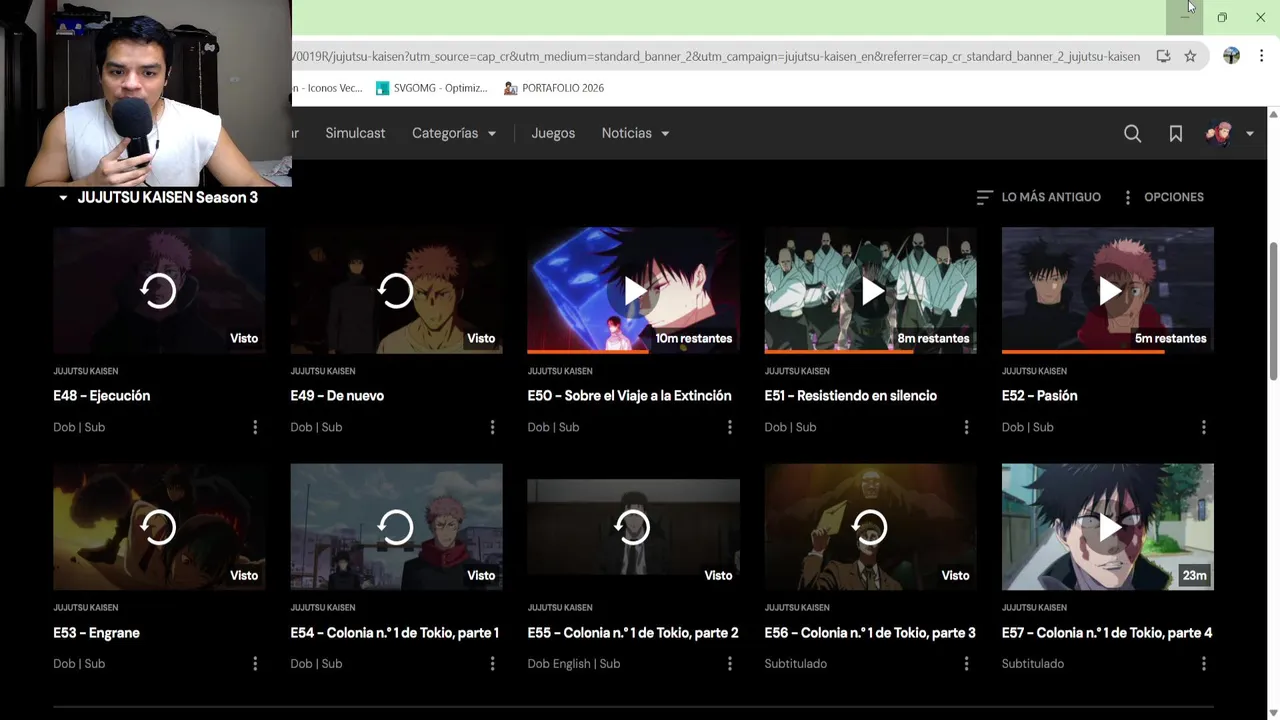
Task: Open Iconos Vec... bookmark
Action: [329, 88]
